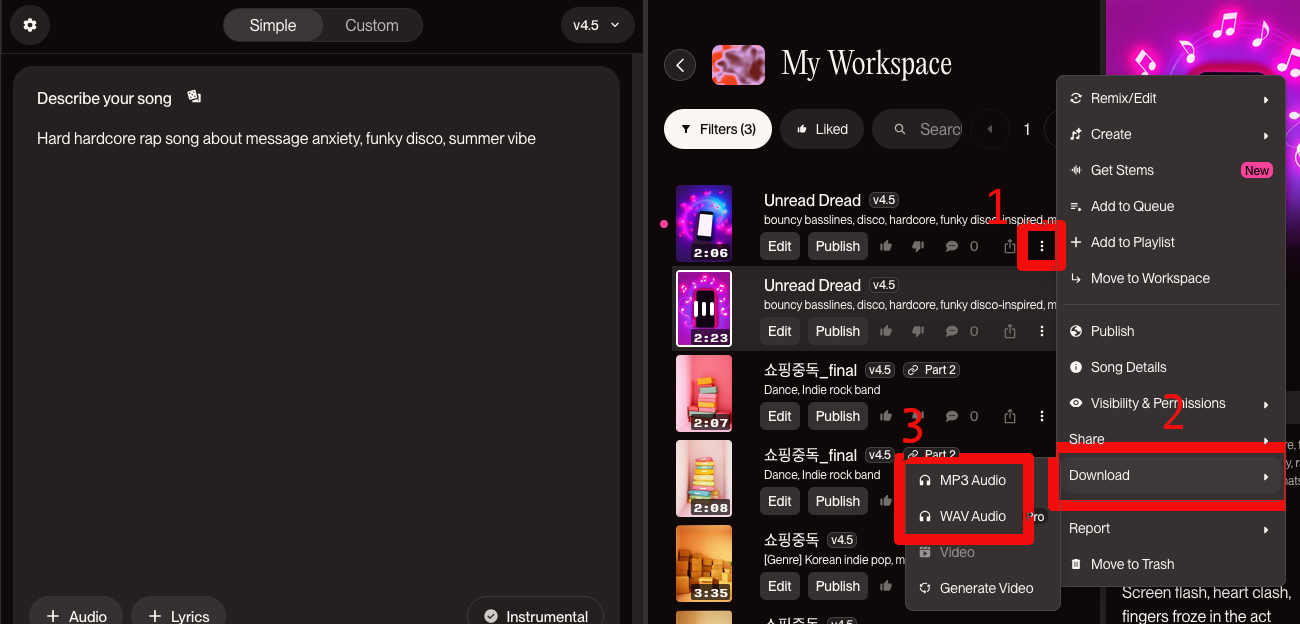Open the v4.5 model version dropdown
Screen dimensions: 1300x624
click(598, 25)
